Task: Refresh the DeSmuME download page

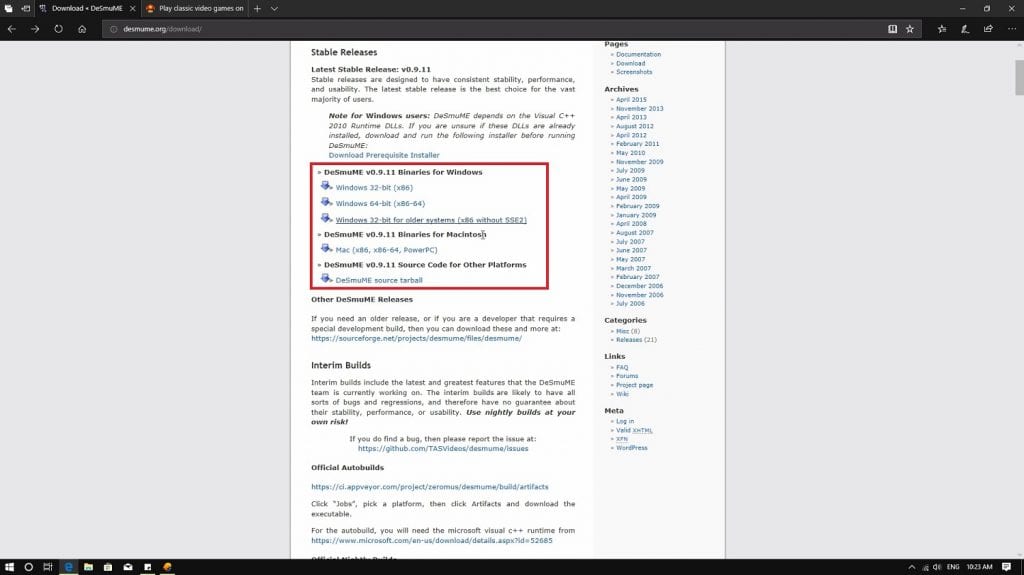Action: [x=59, y=29]
